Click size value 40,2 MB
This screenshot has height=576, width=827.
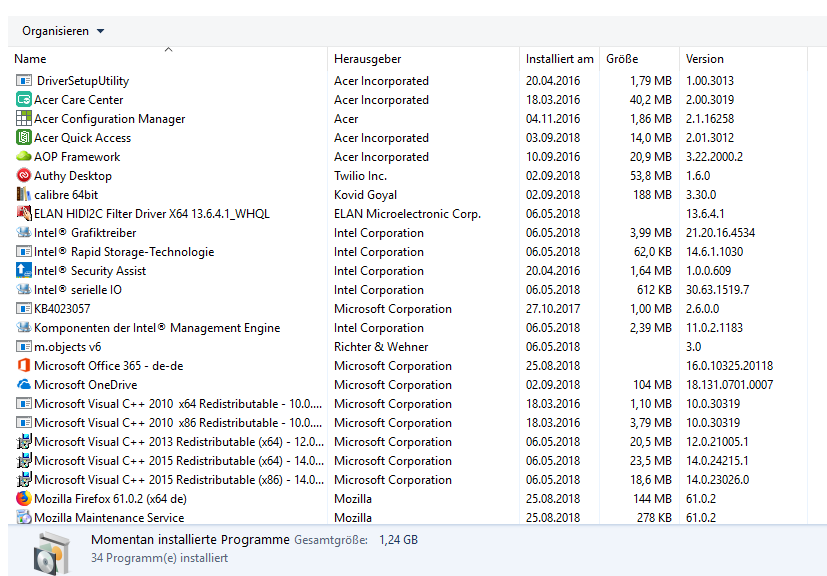(651, 100)
